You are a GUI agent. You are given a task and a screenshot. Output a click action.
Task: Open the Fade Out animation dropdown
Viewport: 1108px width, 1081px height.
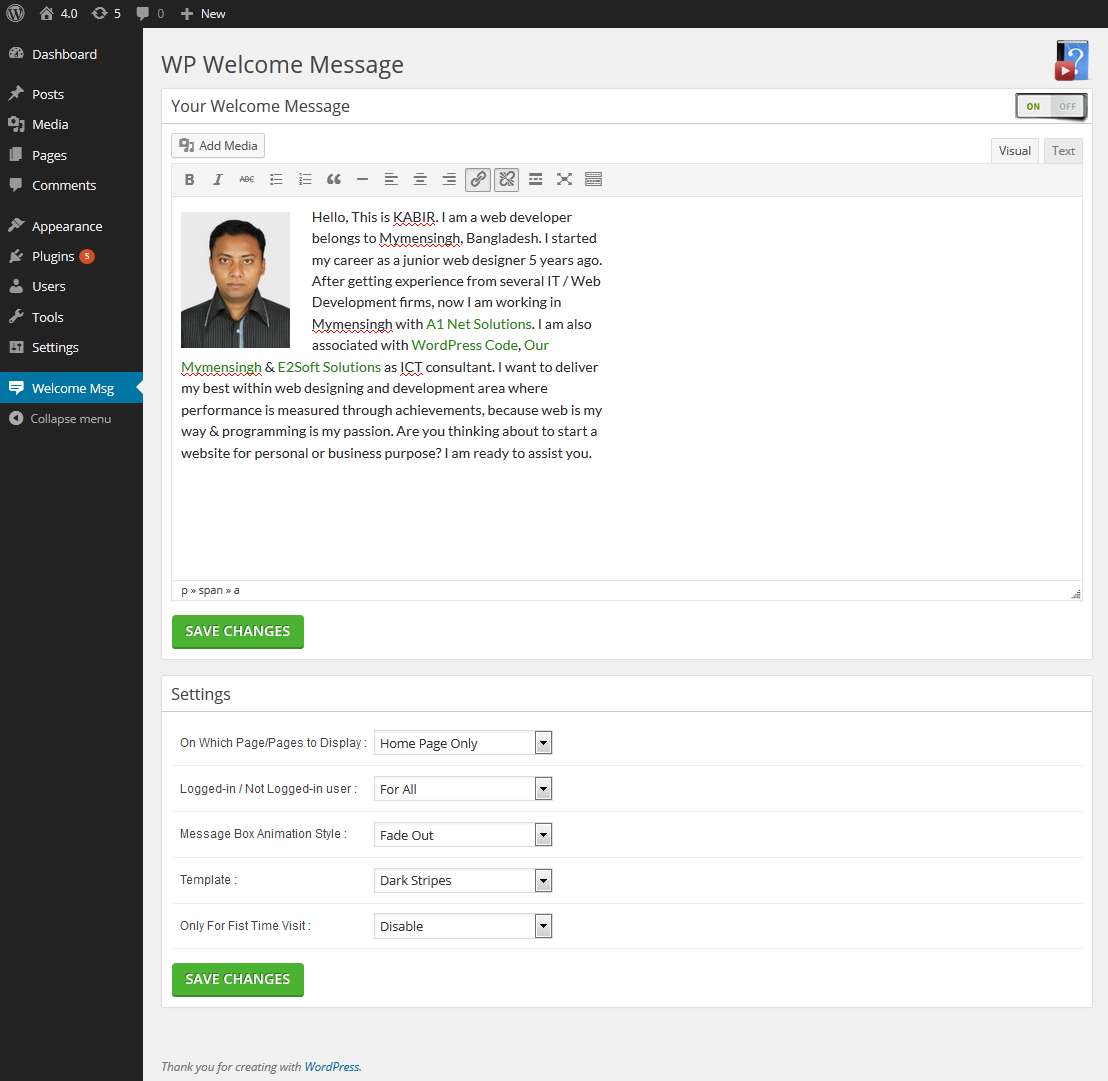pos(463,835)
